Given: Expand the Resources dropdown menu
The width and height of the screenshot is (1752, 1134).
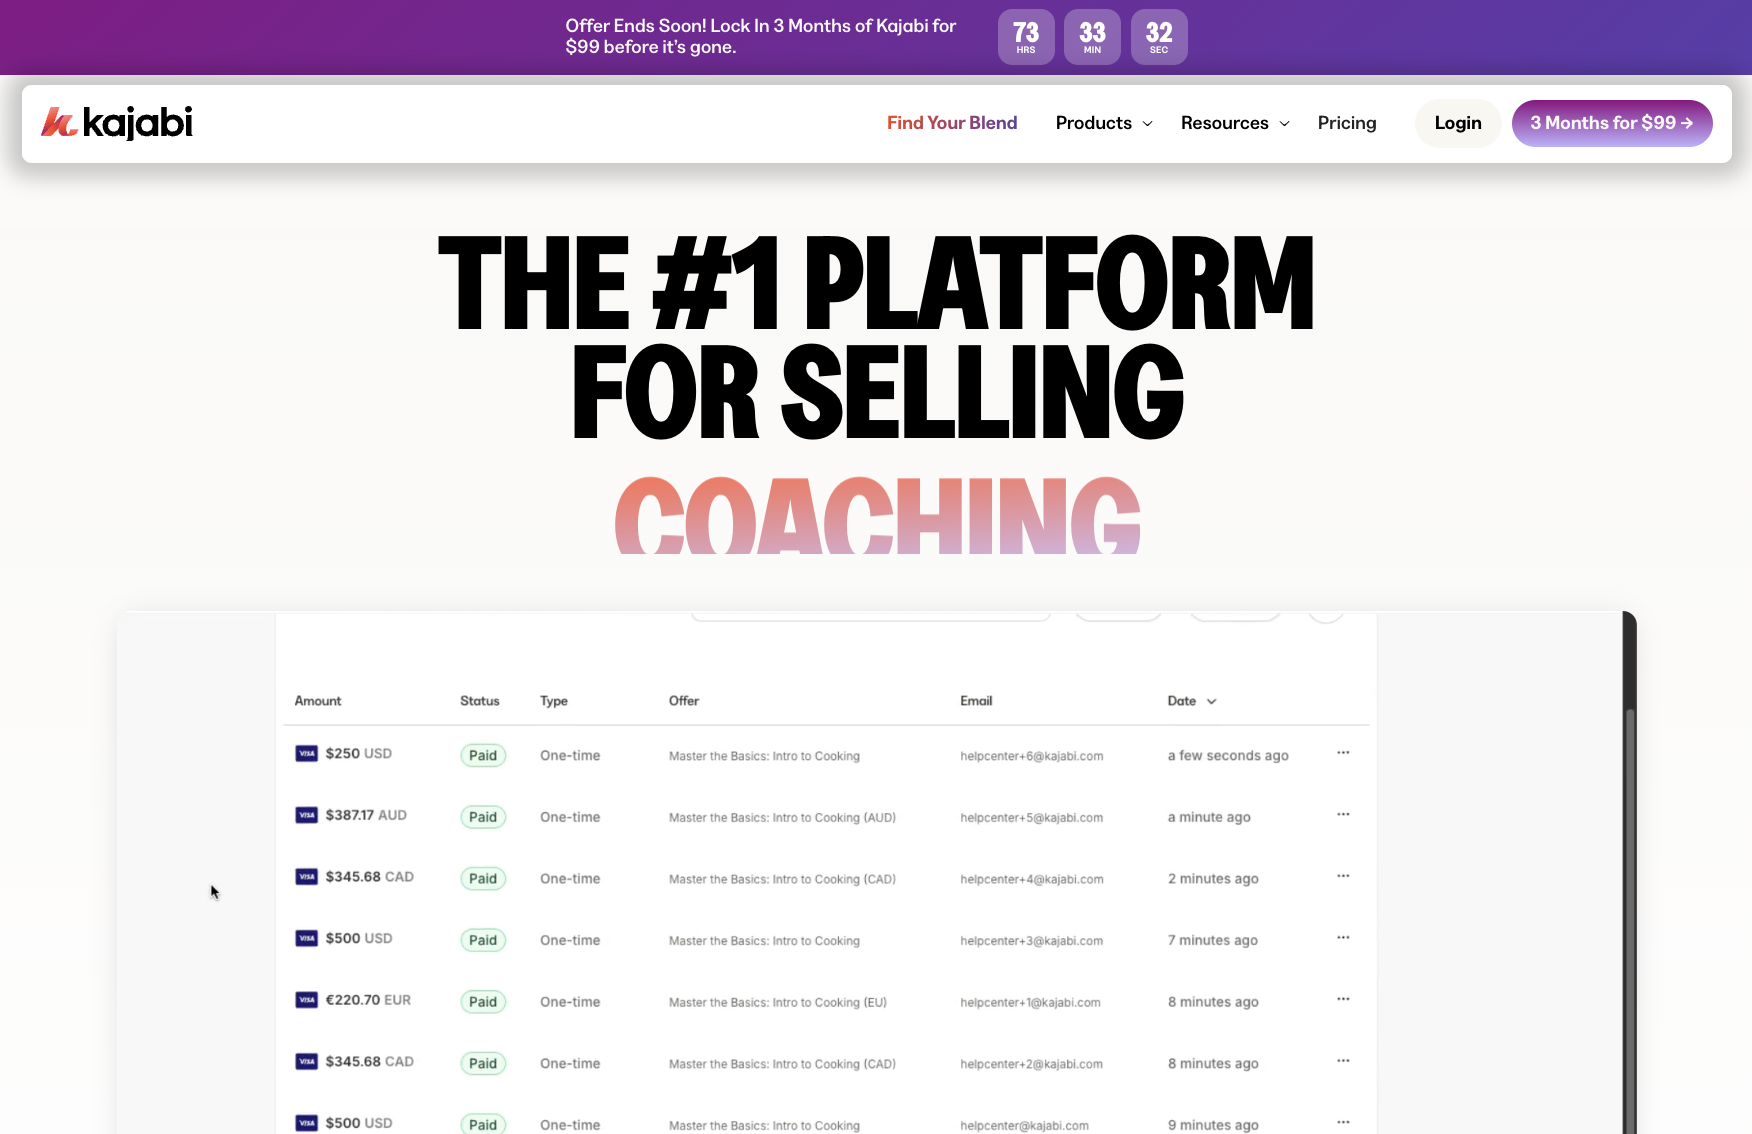Looking at the screenshot, I should [1235, 123].
